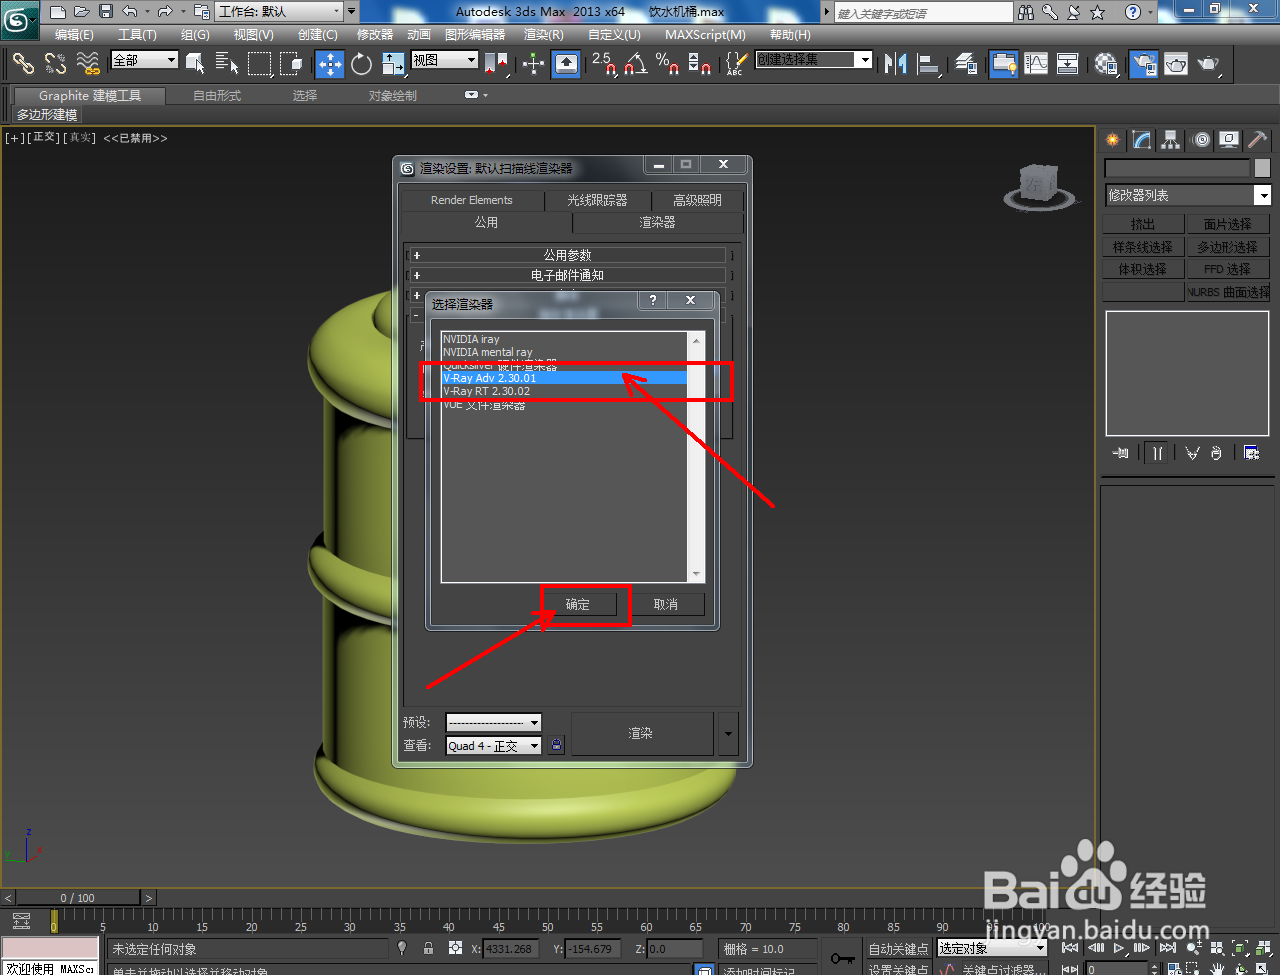The image size is (1280, 975).
Task: Open the 全部 selection filter dropdown
Action: tap(144, 60)
